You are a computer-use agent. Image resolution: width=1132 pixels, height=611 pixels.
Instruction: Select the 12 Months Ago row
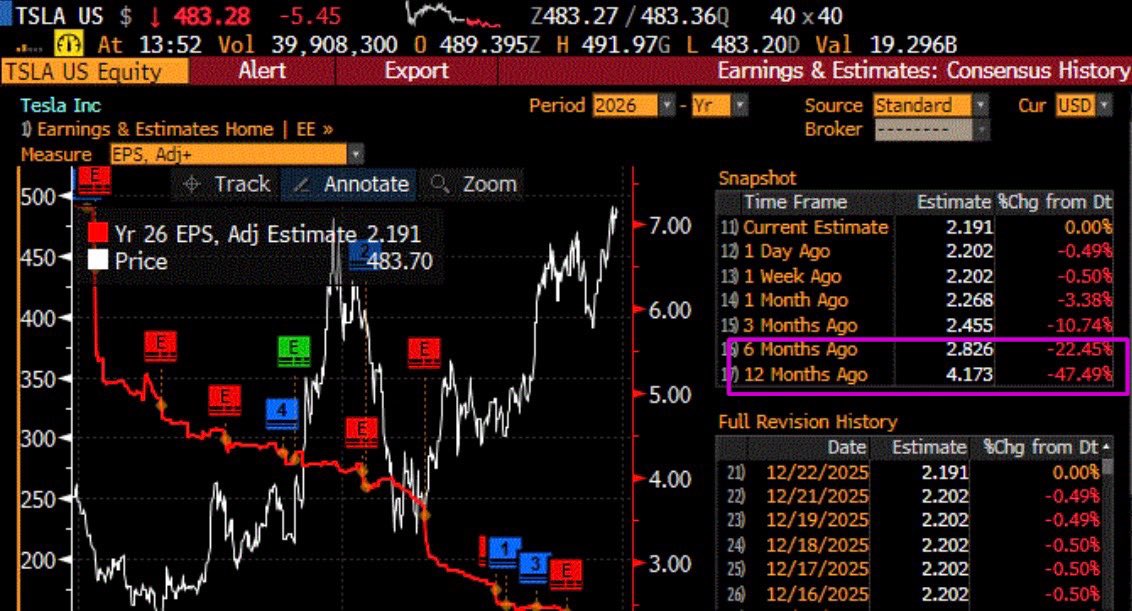pyautogui.click(x=915, y=374)
